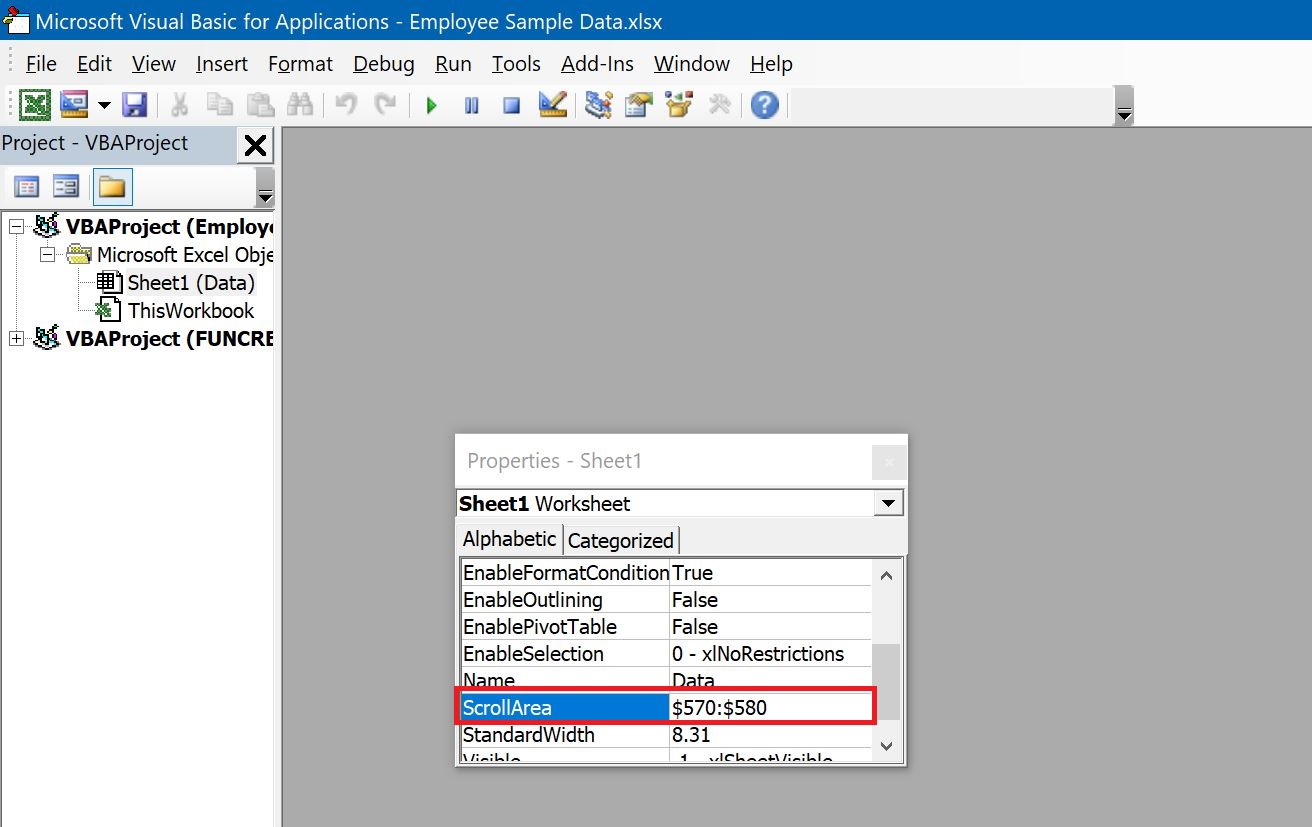Click the Reset stop icon
The width and height of the screenshot is (1312, 827).
pos(511,105)
